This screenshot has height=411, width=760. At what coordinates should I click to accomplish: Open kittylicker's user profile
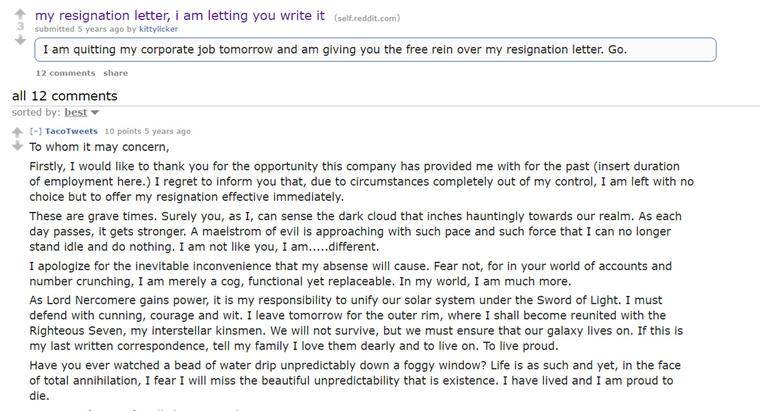pos(158,29)
